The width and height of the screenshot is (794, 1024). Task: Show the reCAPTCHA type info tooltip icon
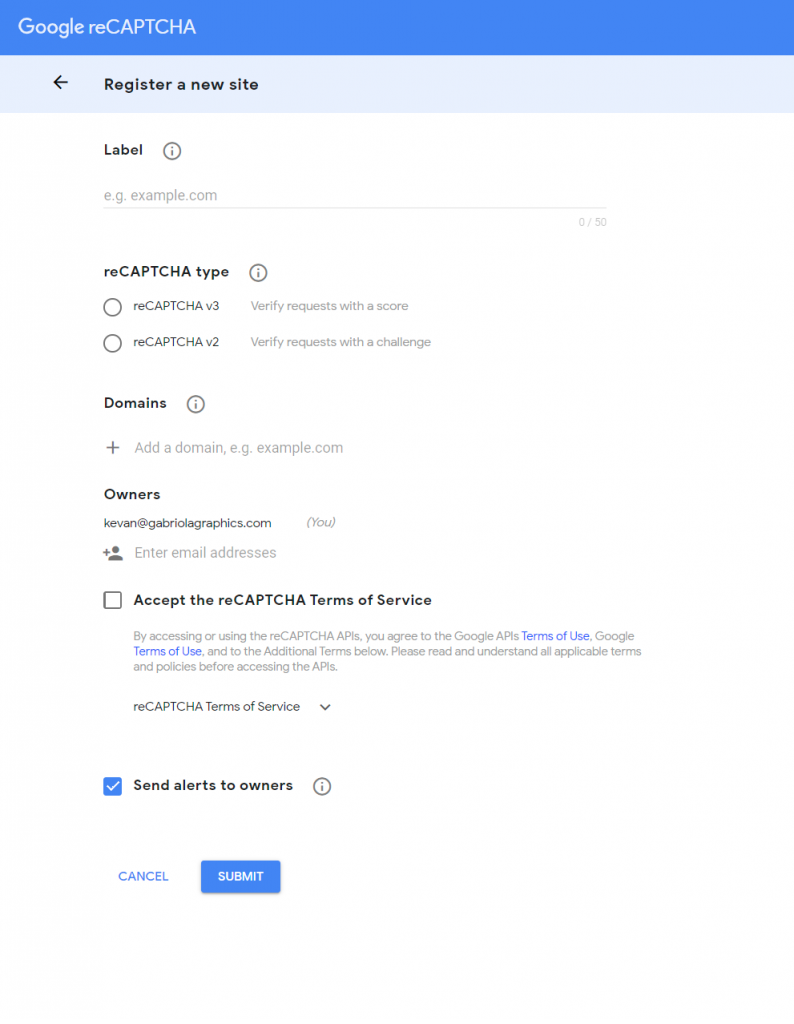coord(258,272)
